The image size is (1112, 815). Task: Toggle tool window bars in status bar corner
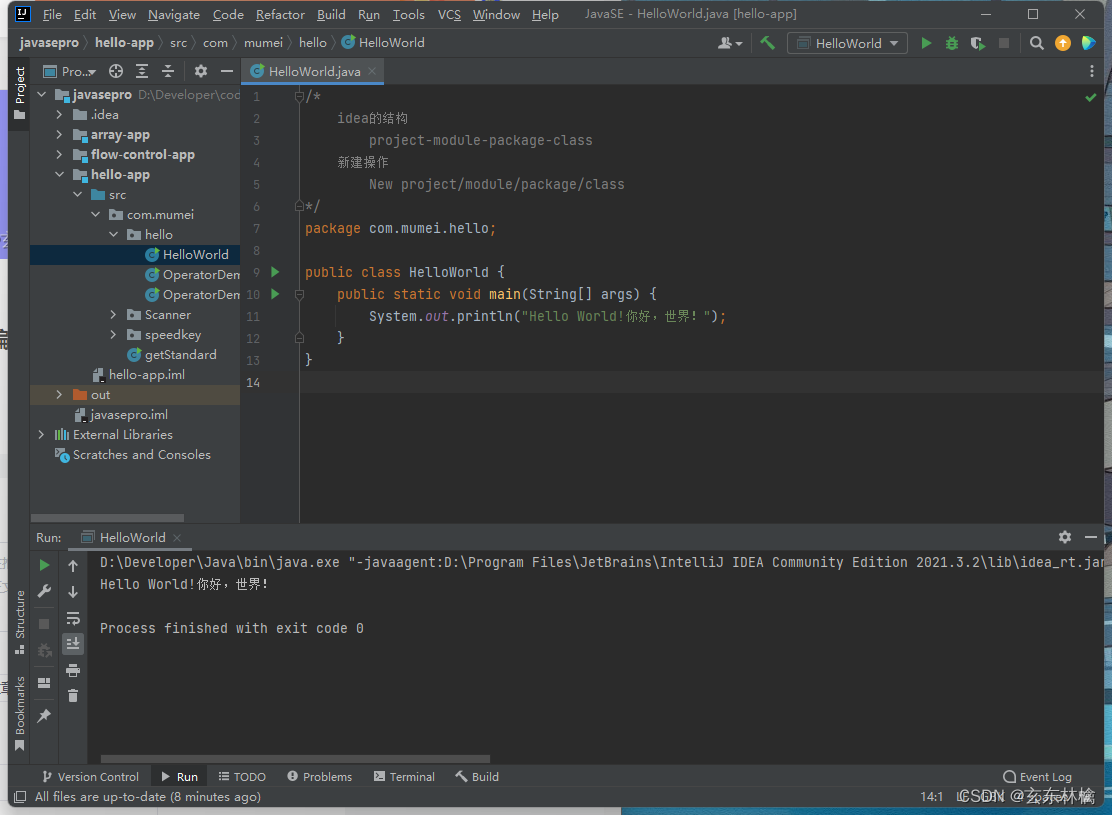coord(21,797)
